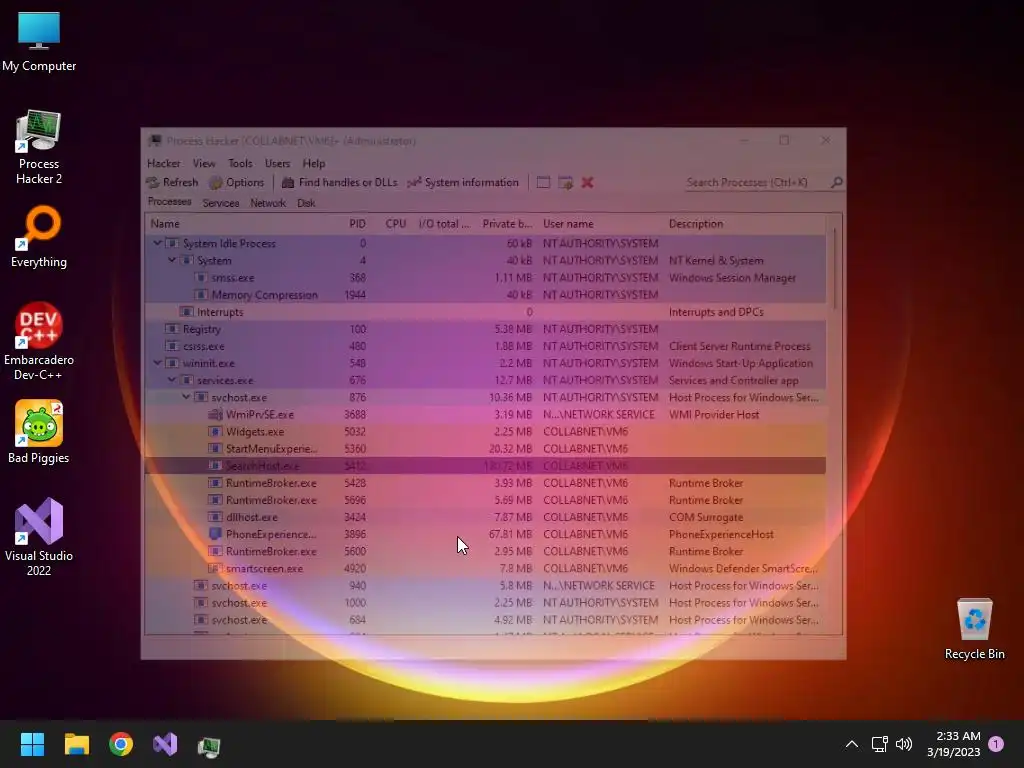
Task: Open Everything search desktop shortcut
Action: tap(39, 236)
